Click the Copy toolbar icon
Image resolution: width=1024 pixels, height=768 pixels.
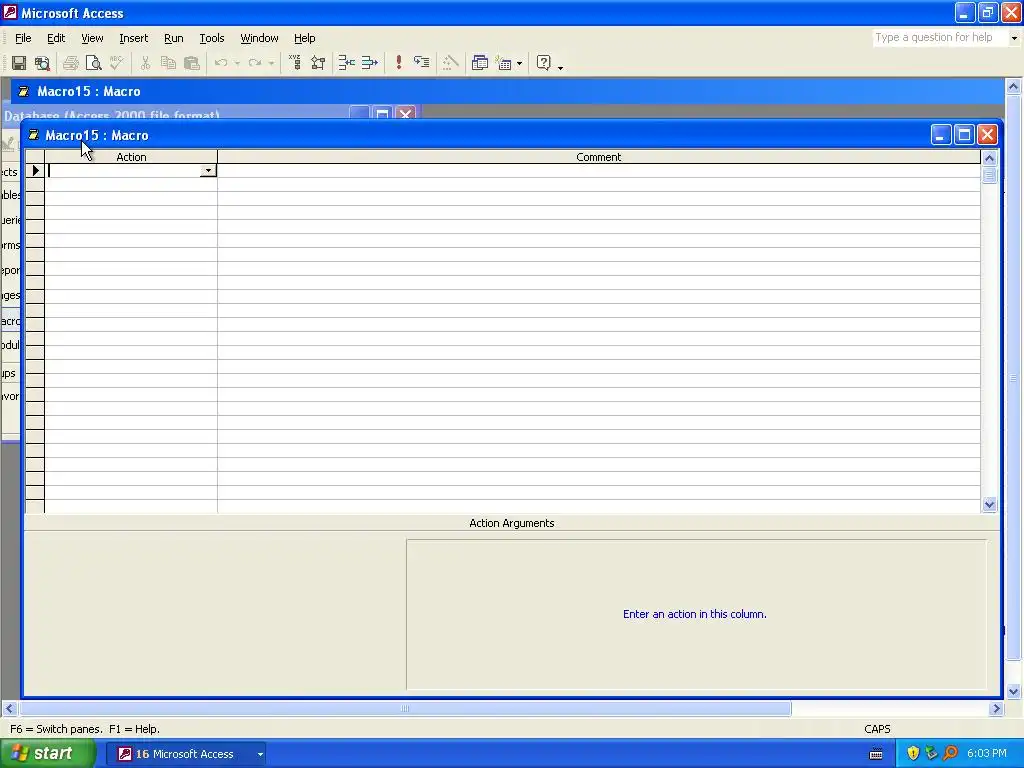pos(168,63)
